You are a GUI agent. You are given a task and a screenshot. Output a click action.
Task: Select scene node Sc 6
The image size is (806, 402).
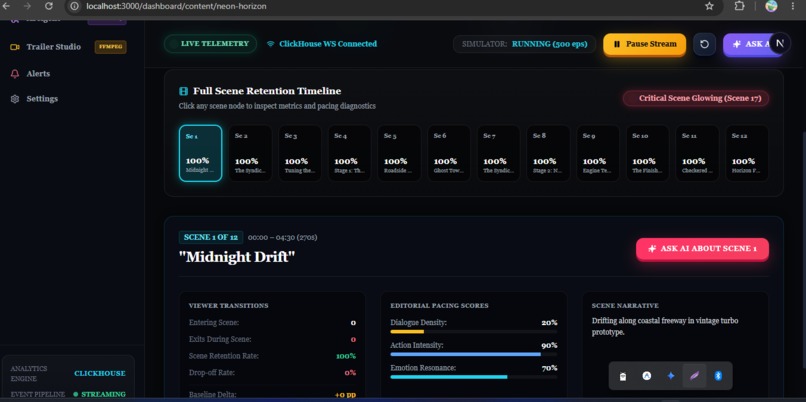[x=449, y=153]
